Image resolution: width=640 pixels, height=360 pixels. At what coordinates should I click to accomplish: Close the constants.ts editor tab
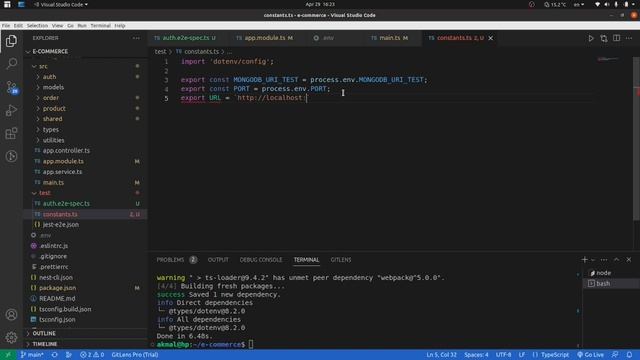491,38
